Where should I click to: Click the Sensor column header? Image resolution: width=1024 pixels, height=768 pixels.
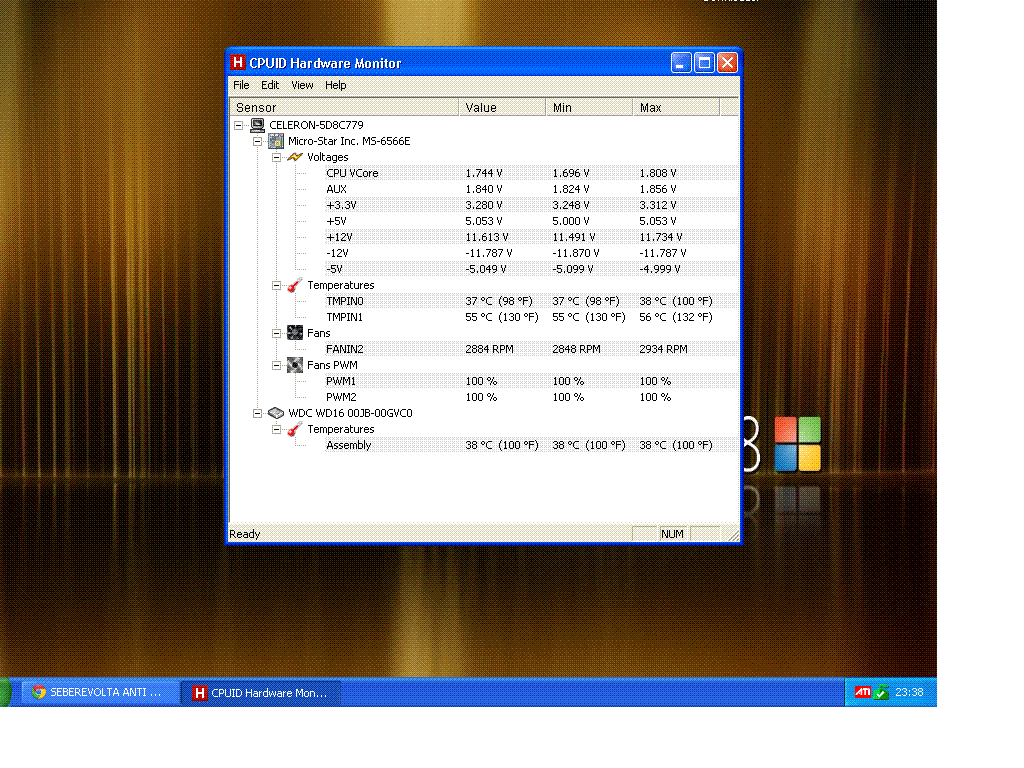344,108
